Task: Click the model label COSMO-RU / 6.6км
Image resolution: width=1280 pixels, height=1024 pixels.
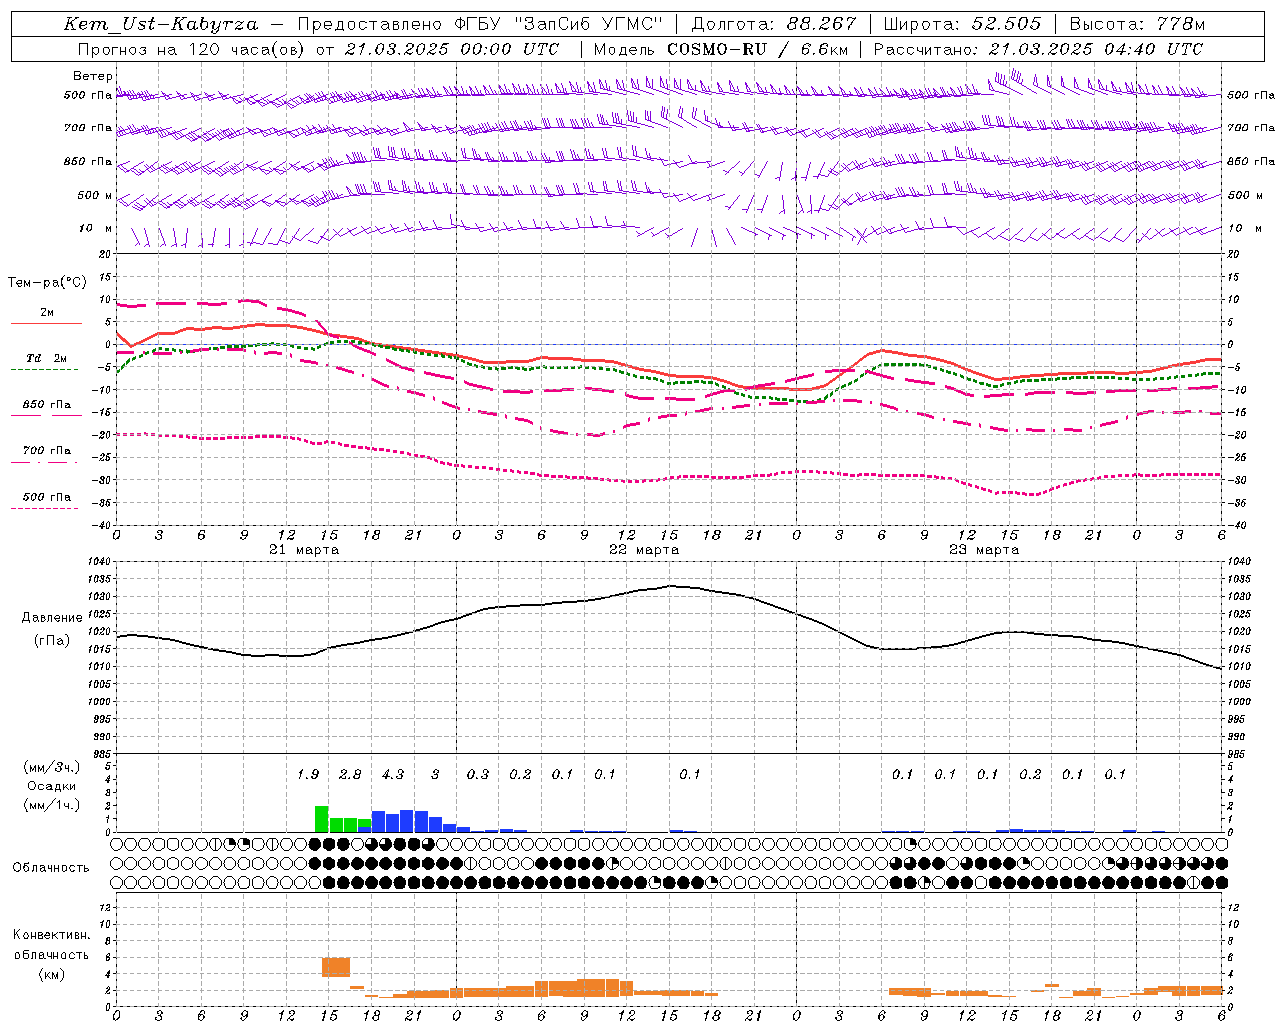Action: click(x=757, y=49)
